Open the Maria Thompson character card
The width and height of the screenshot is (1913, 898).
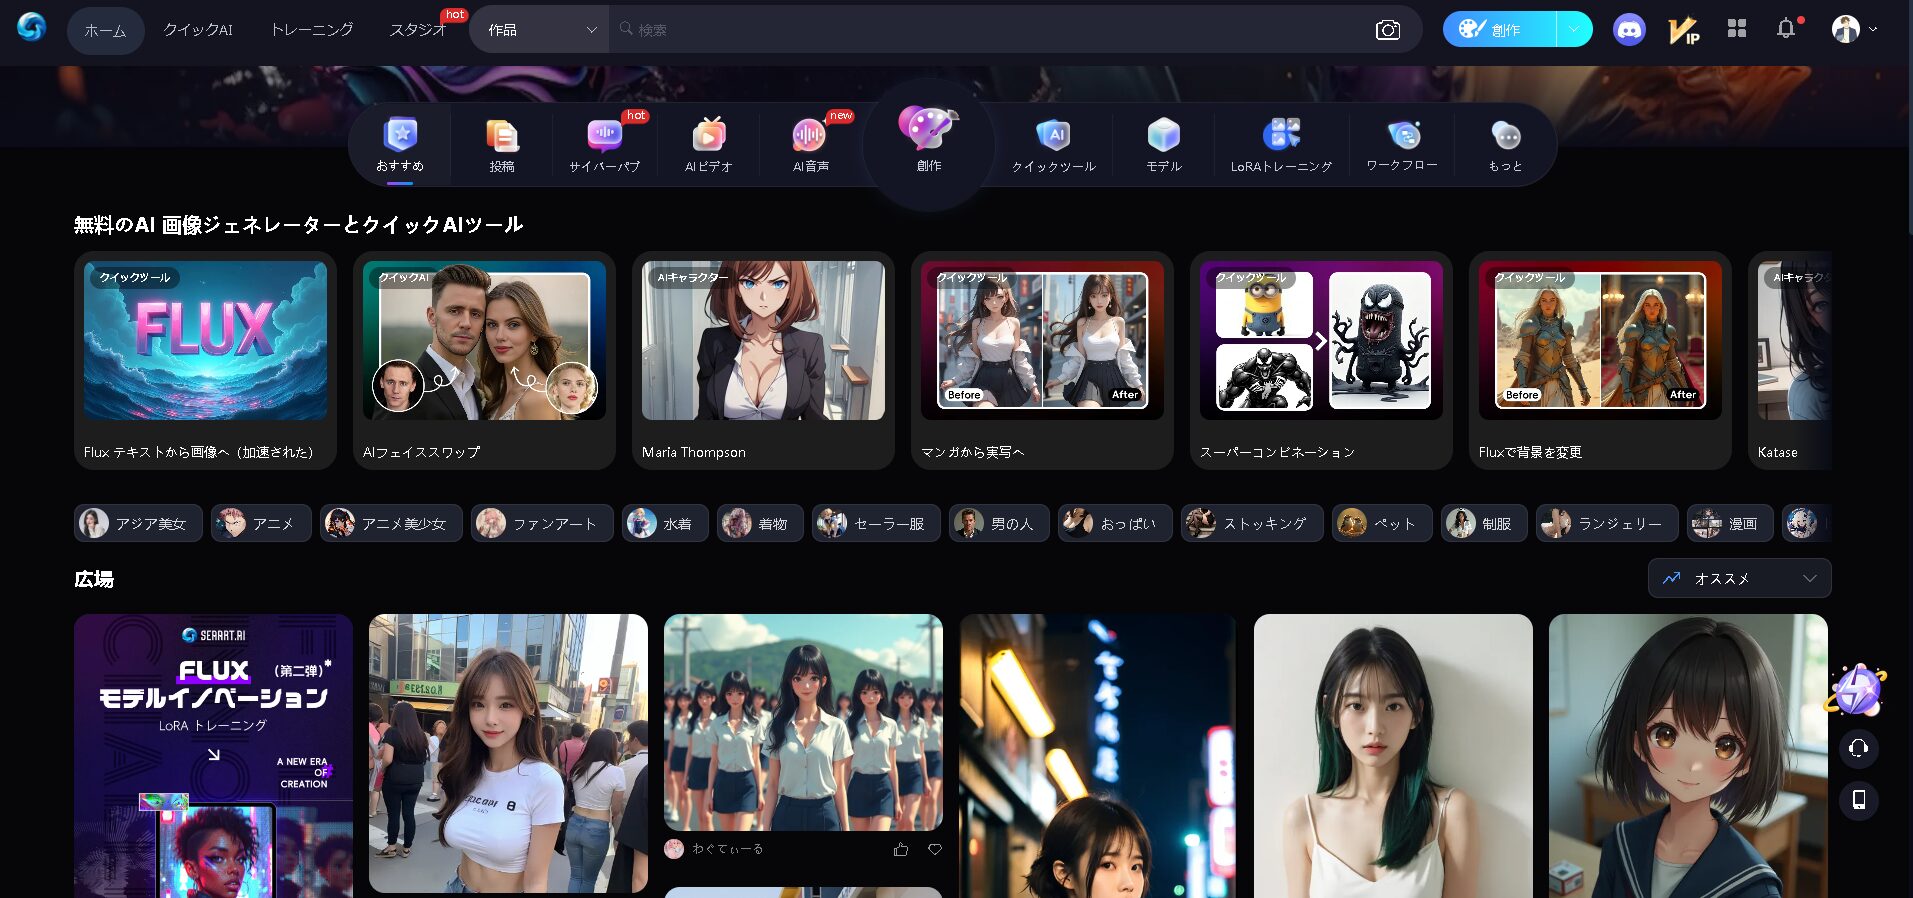[763, 360]
